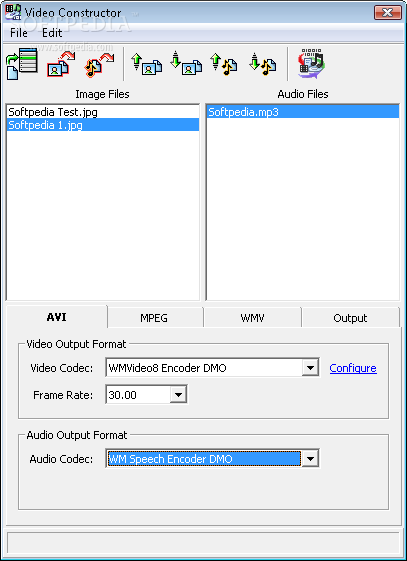Click the construct video toolbar icon
This screenshot has height=561, width=407.
click(x=311, y=64)
